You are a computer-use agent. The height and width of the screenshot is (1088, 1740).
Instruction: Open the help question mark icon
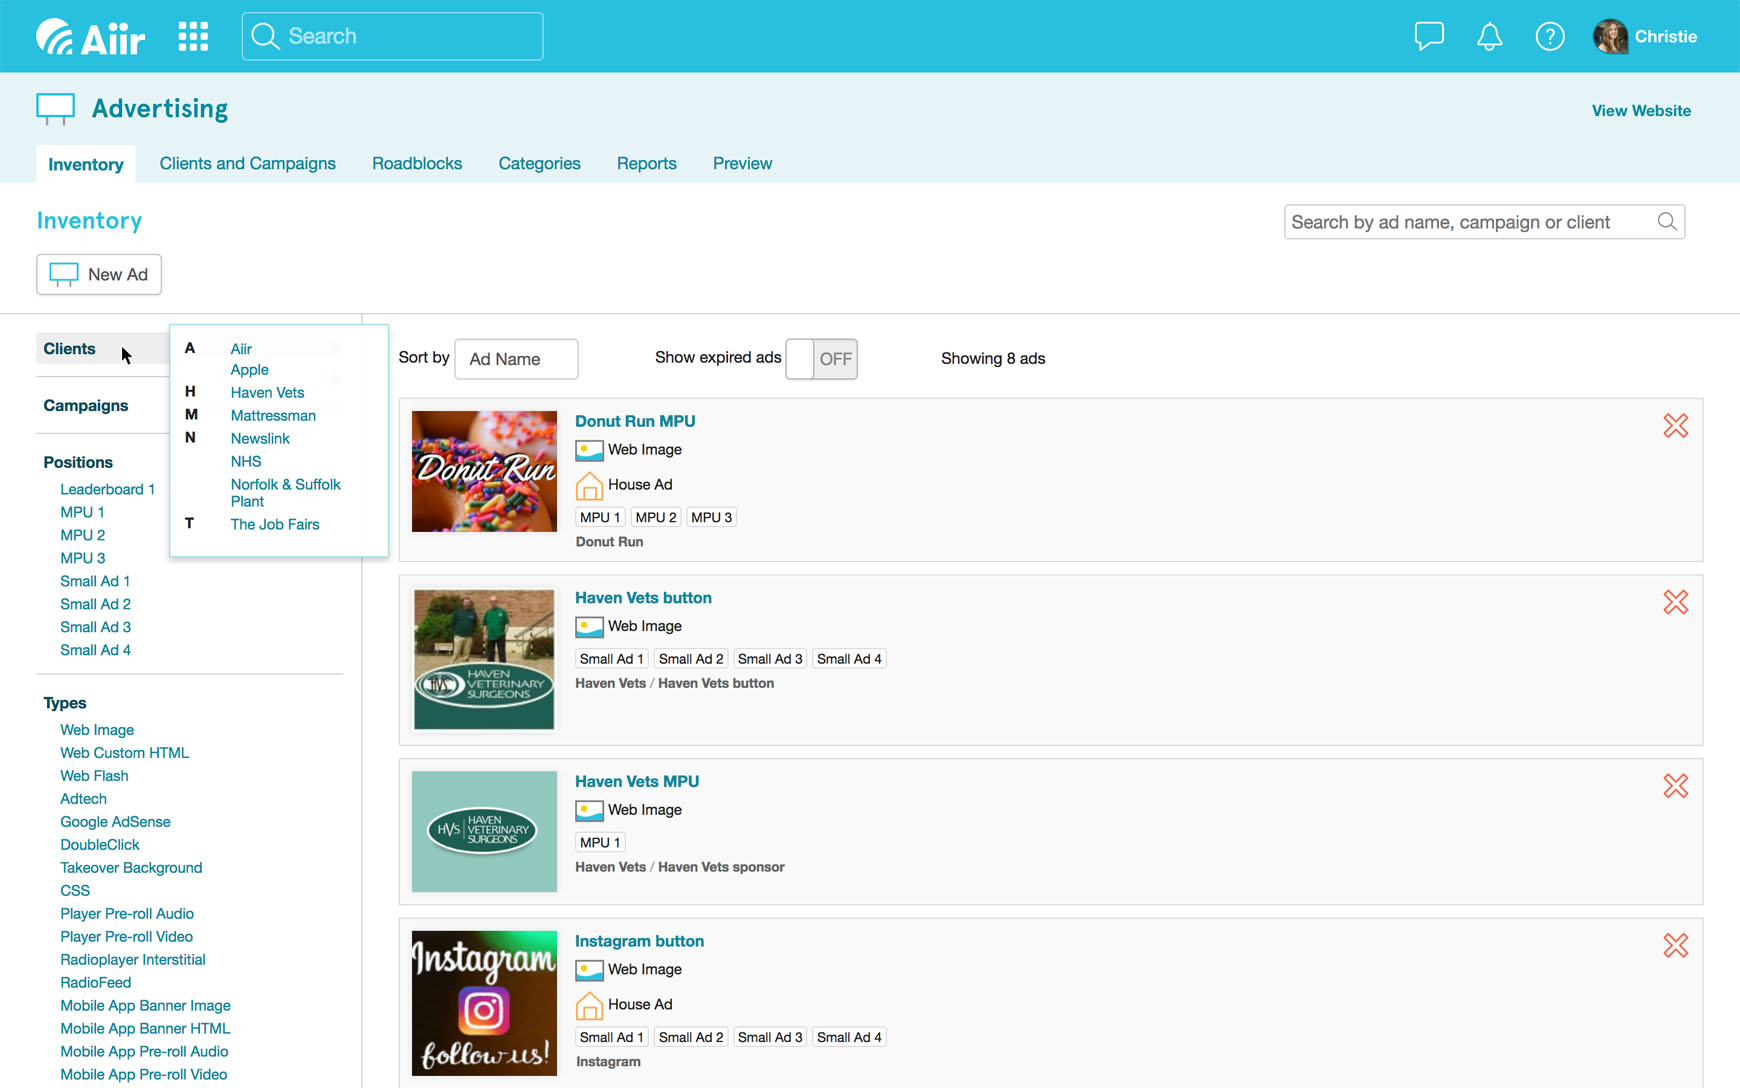tap(1550, 36)
